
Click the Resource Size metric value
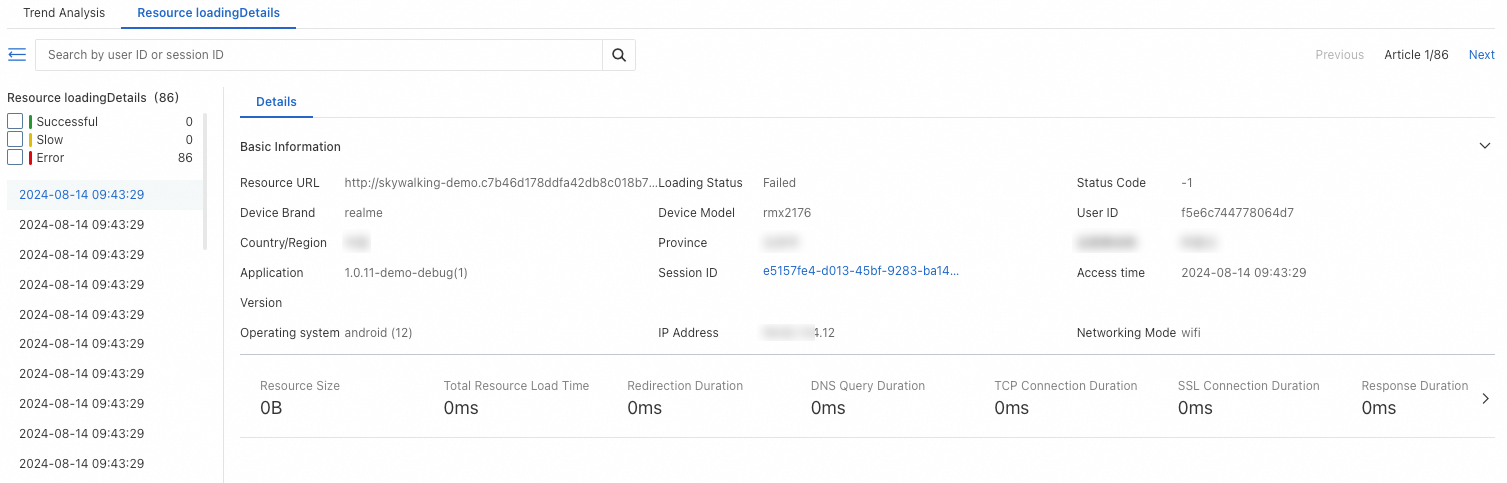[271, 408]
